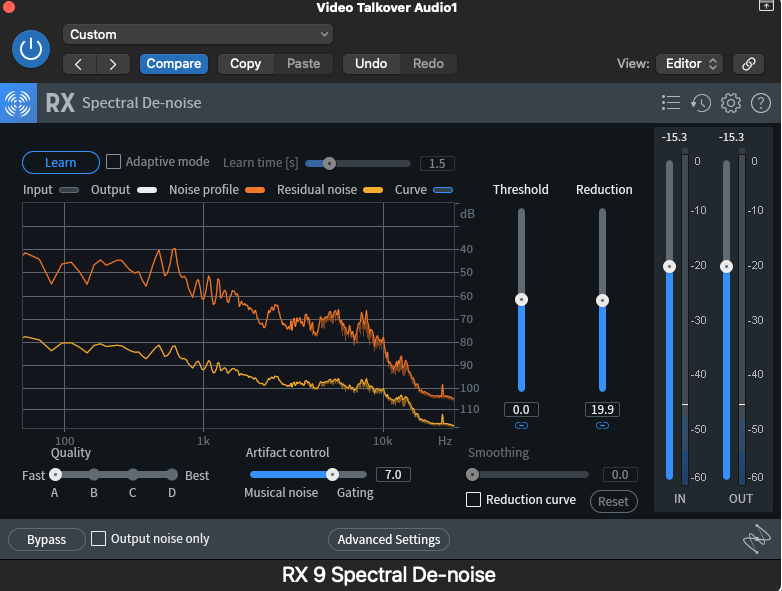782x591 pixels.
Task: Enable the Reduction curve checkbox
Action: [473, 499]
